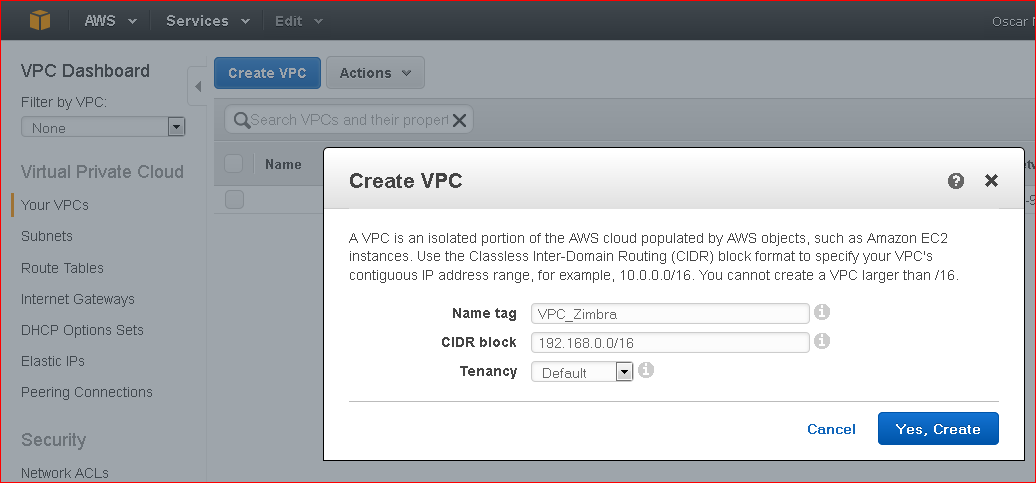Click info icon beside Tenancy dropdown
This screenshot has height=483, width=1036.
646,370
